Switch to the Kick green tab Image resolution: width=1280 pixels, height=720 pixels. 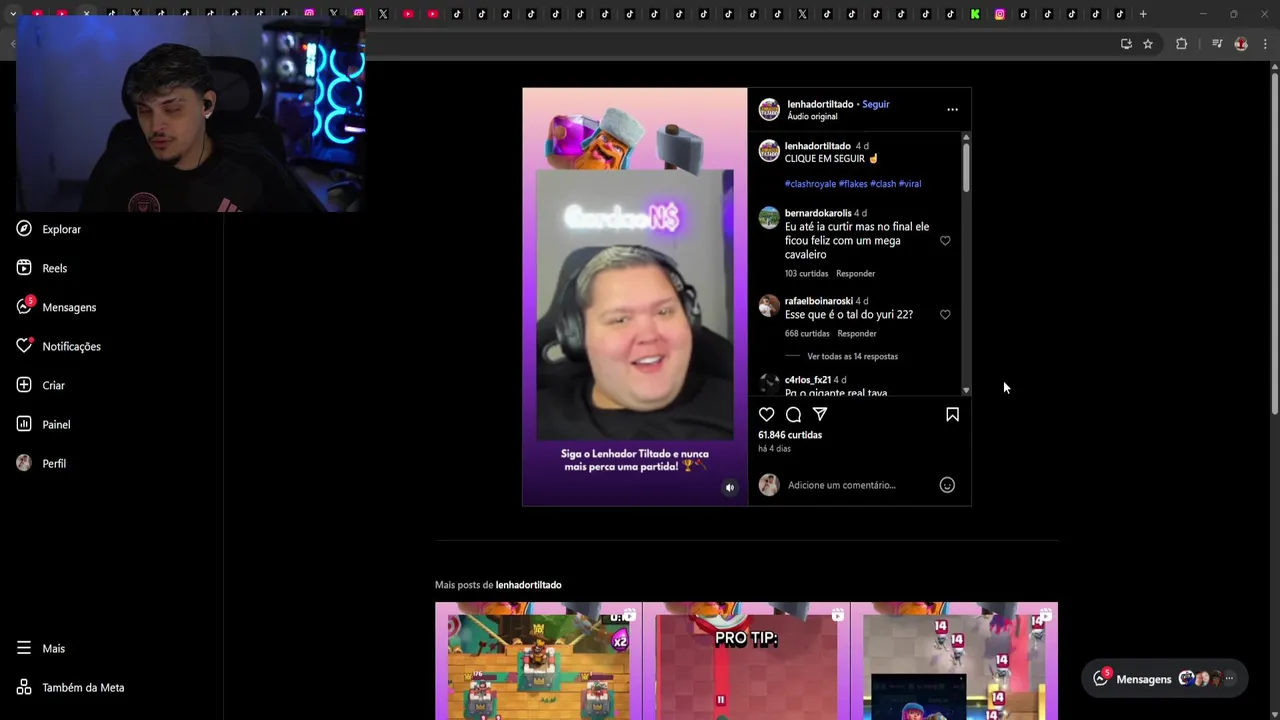pyautogui.click(x=975, y=14)
